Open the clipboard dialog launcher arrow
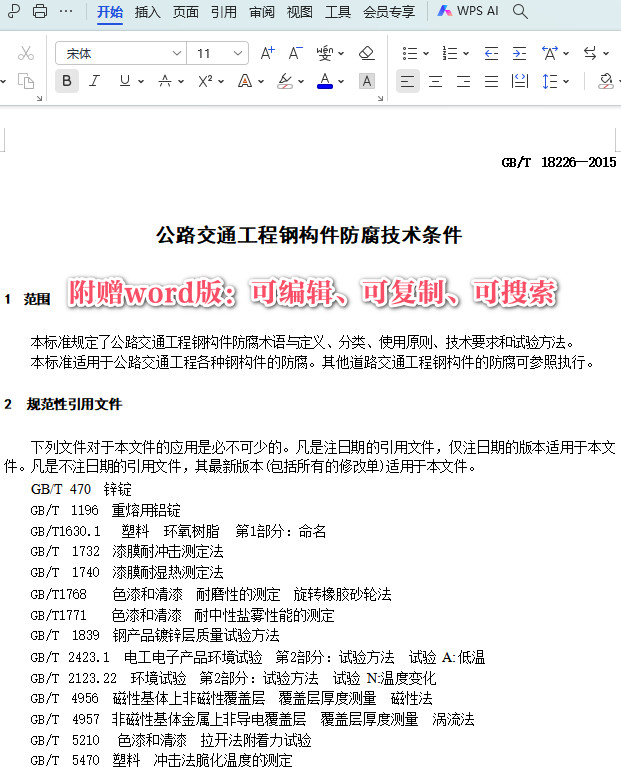 40,98
